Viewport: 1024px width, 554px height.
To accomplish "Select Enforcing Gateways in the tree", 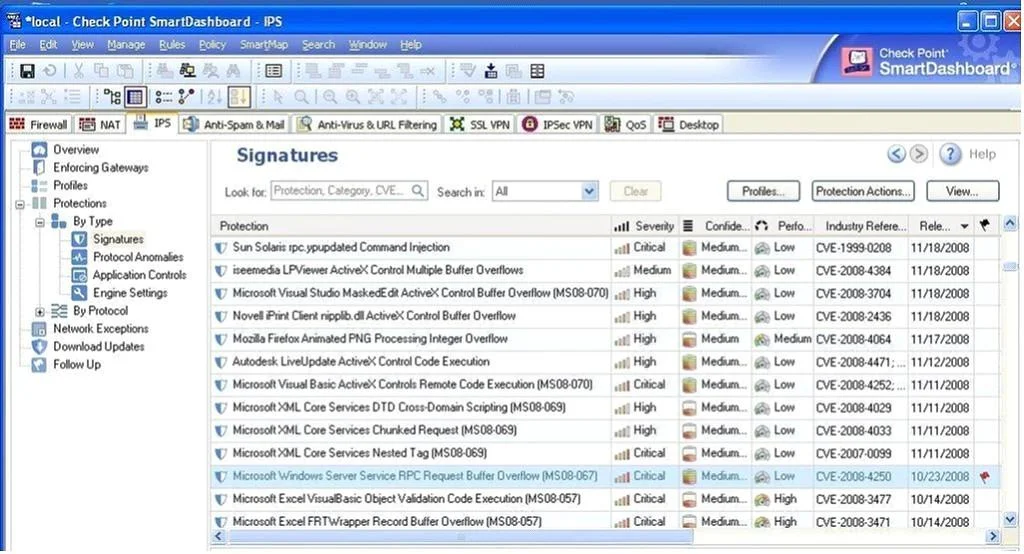I will (101, 167).
